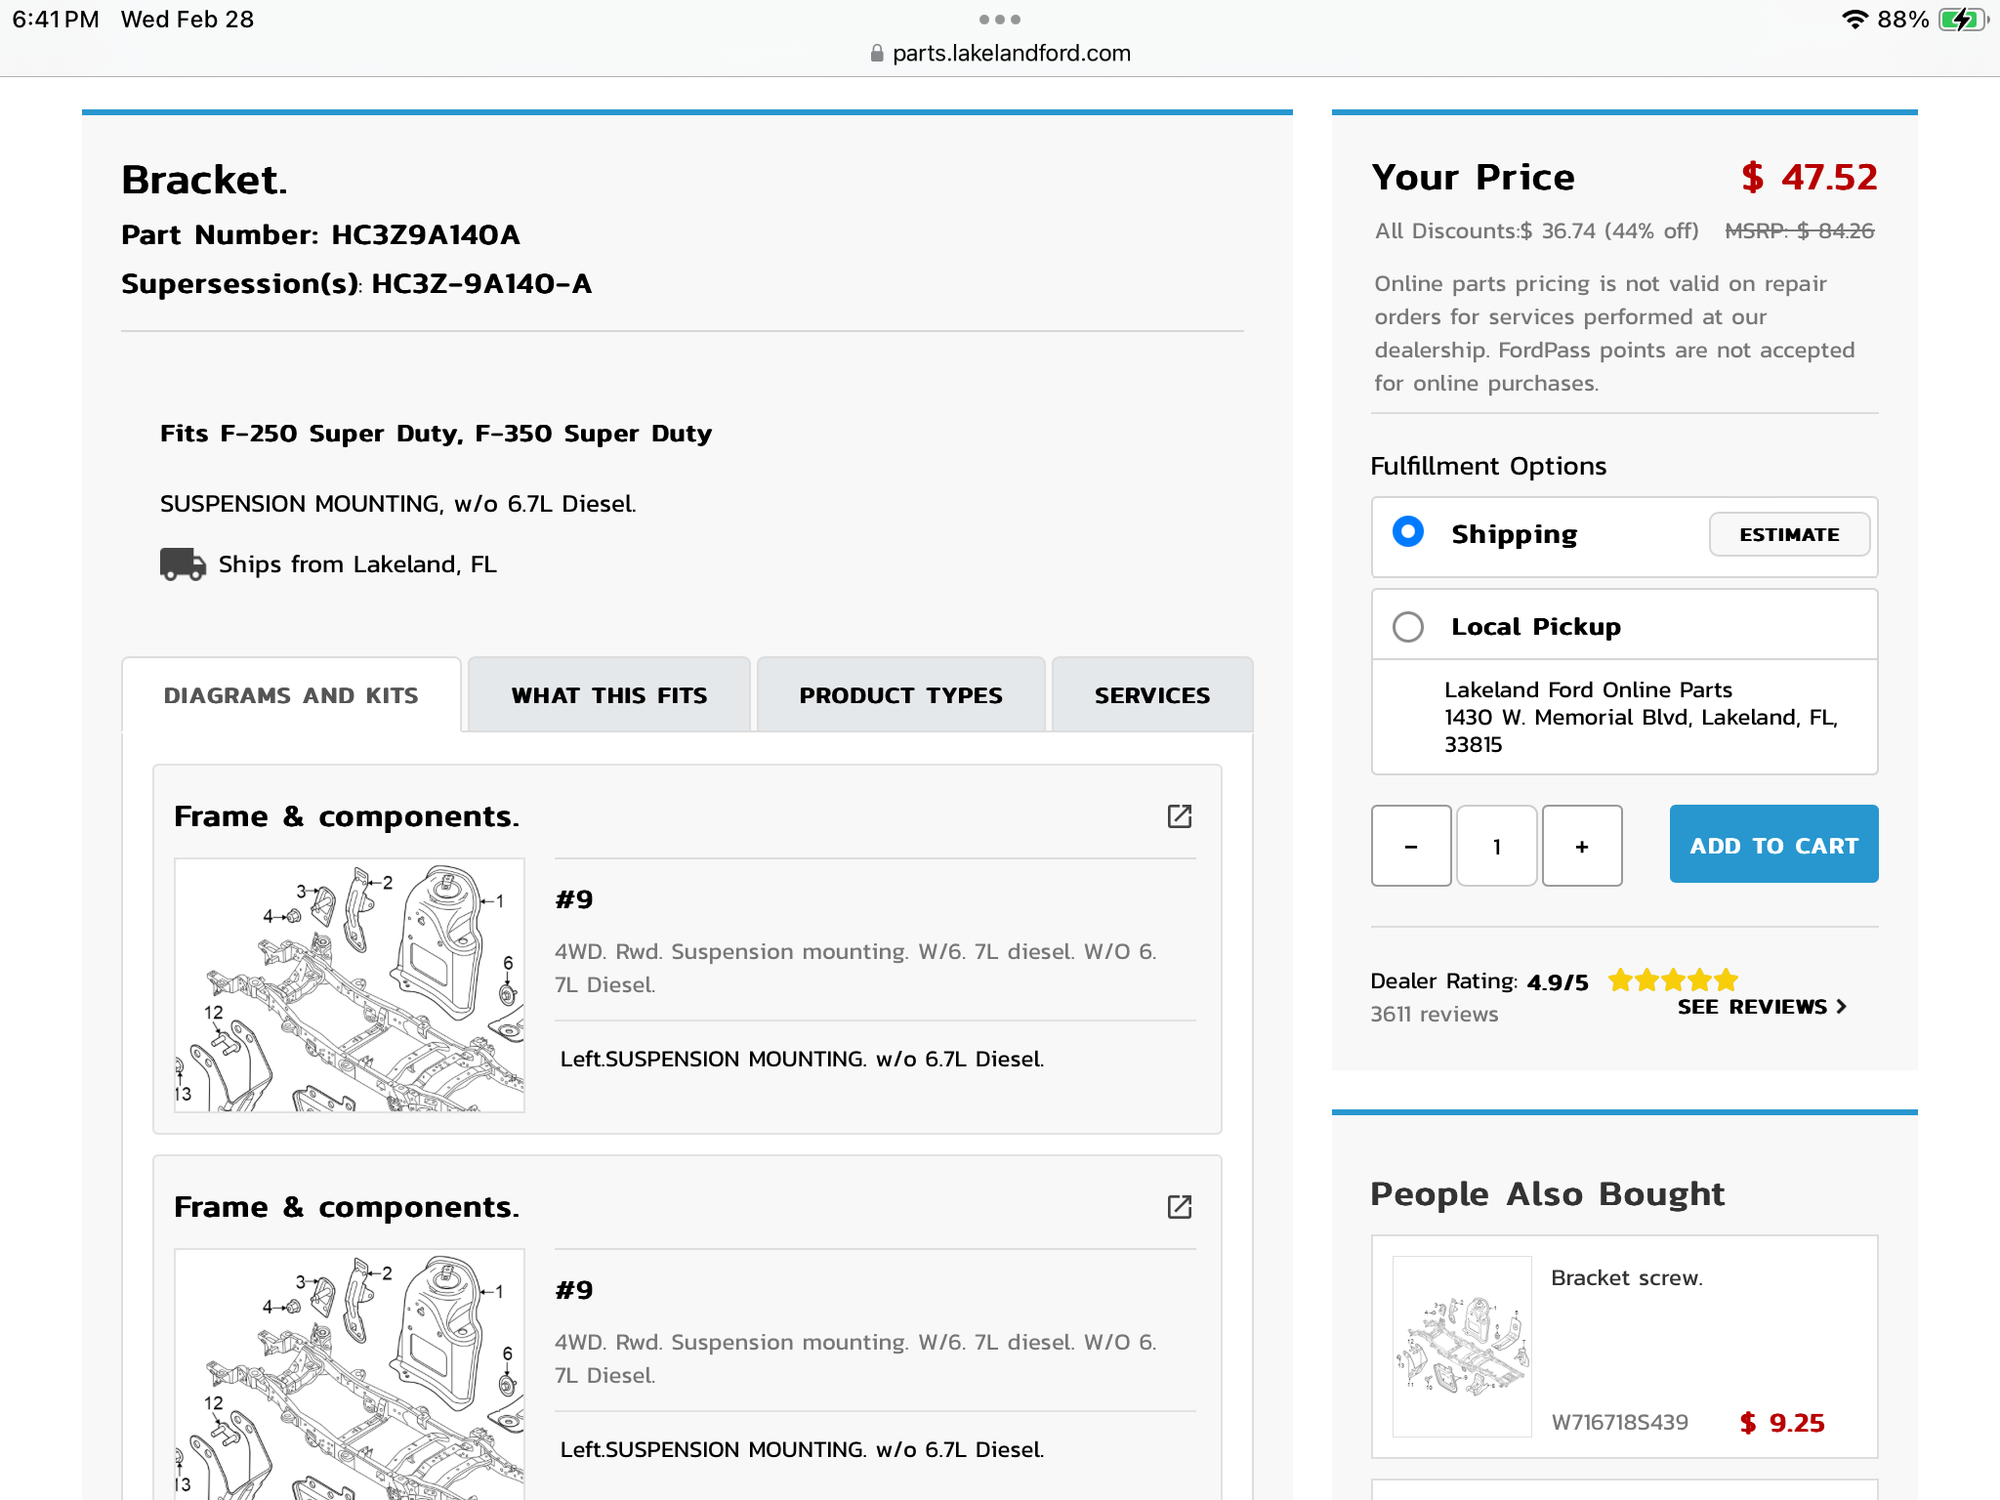
Task: Switch to the WHAT THIS FITS tab
Action: coord(609,695)
